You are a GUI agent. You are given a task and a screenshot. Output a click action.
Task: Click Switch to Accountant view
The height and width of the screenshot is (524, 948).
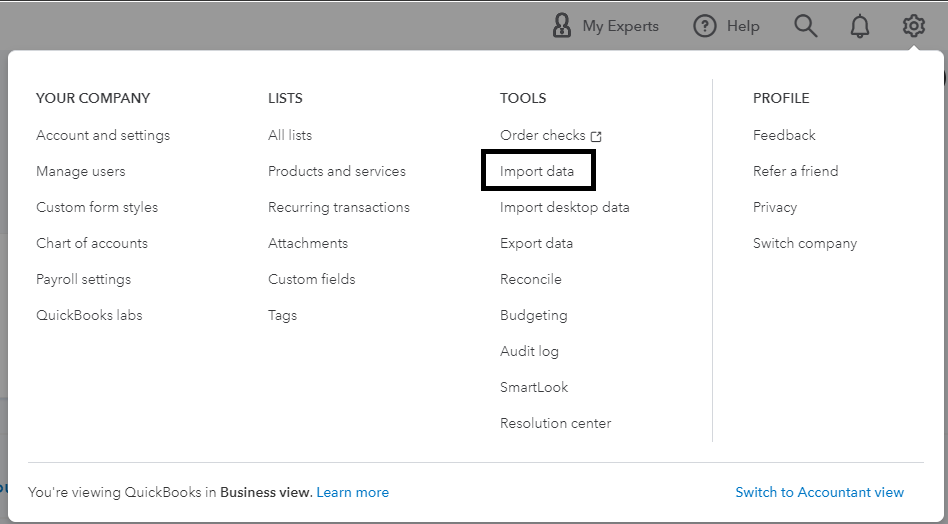pyautogui.click(x=819, y=492)
